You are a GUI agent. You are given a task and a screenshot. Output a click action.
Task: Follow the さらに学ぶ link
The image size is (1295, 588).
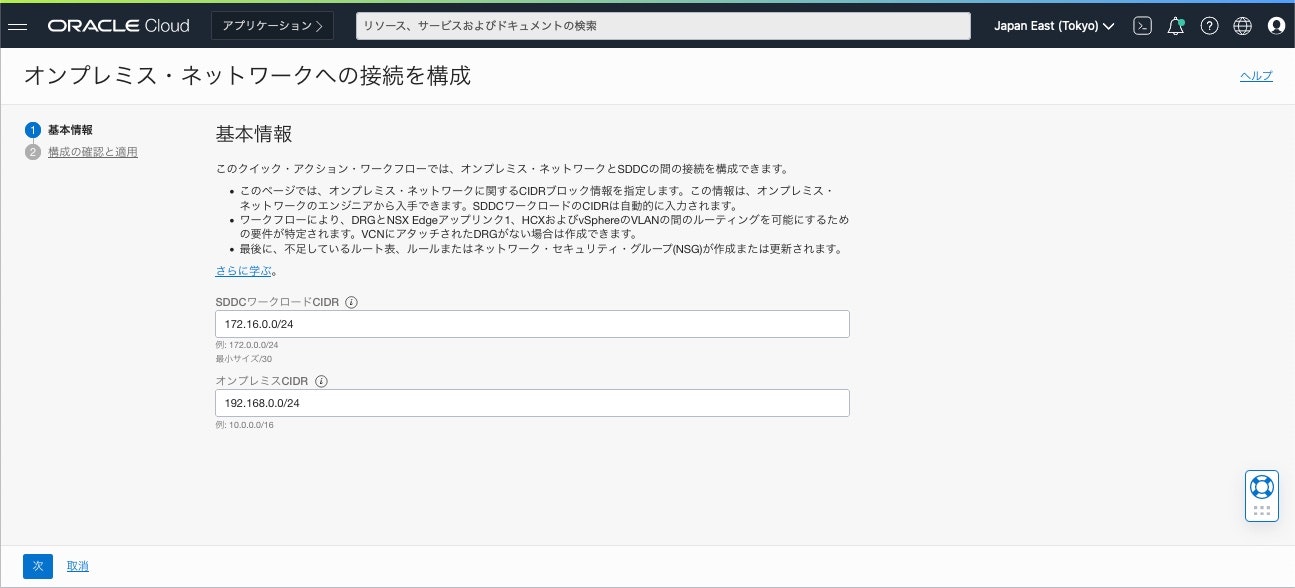(x=244, y=271)
